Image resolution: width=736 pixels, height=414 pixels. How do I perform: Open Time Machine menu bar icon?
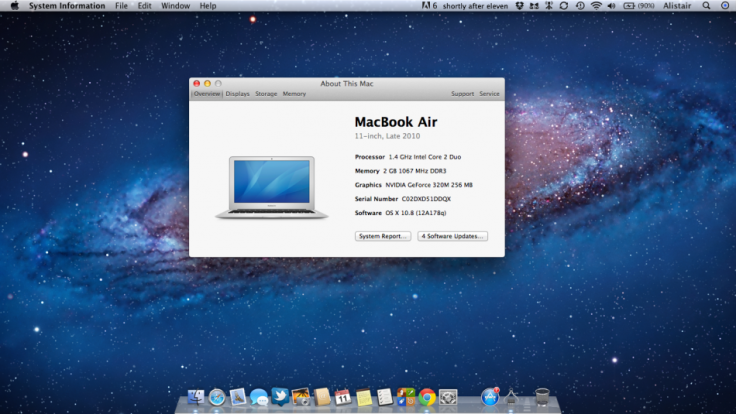580,6
